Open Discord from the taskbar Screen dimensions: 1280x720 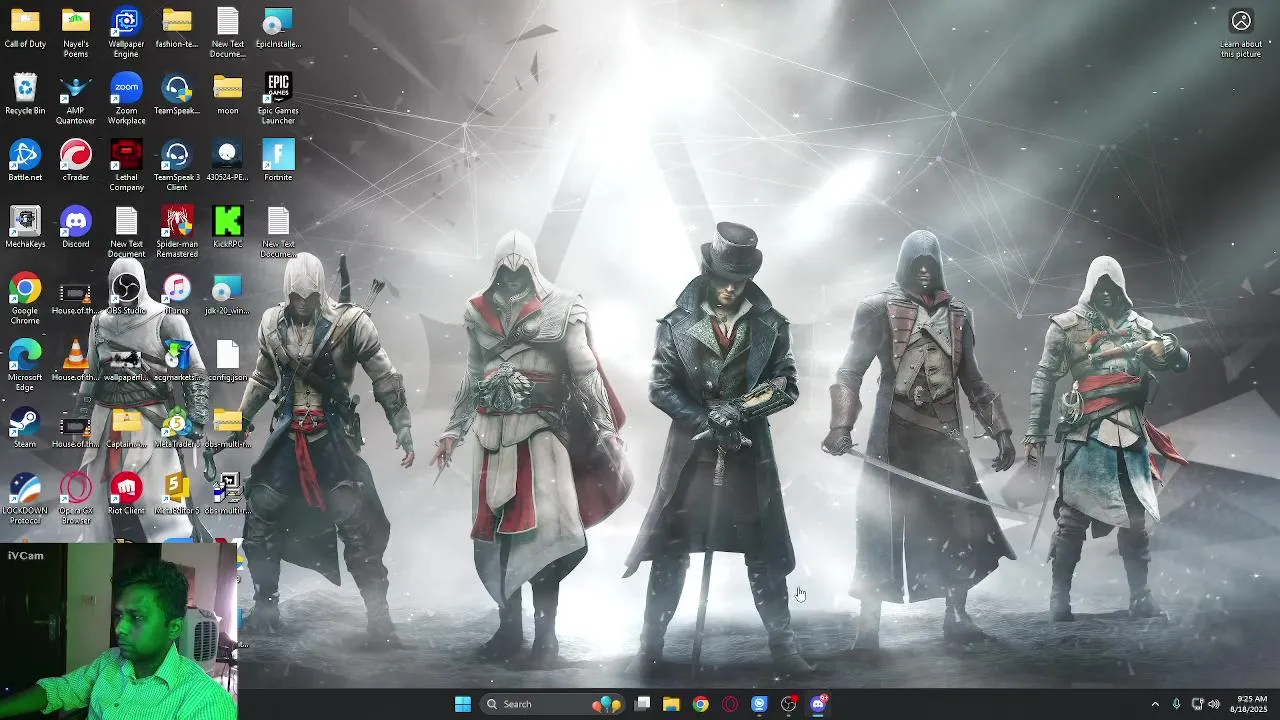tap(818, 704)
